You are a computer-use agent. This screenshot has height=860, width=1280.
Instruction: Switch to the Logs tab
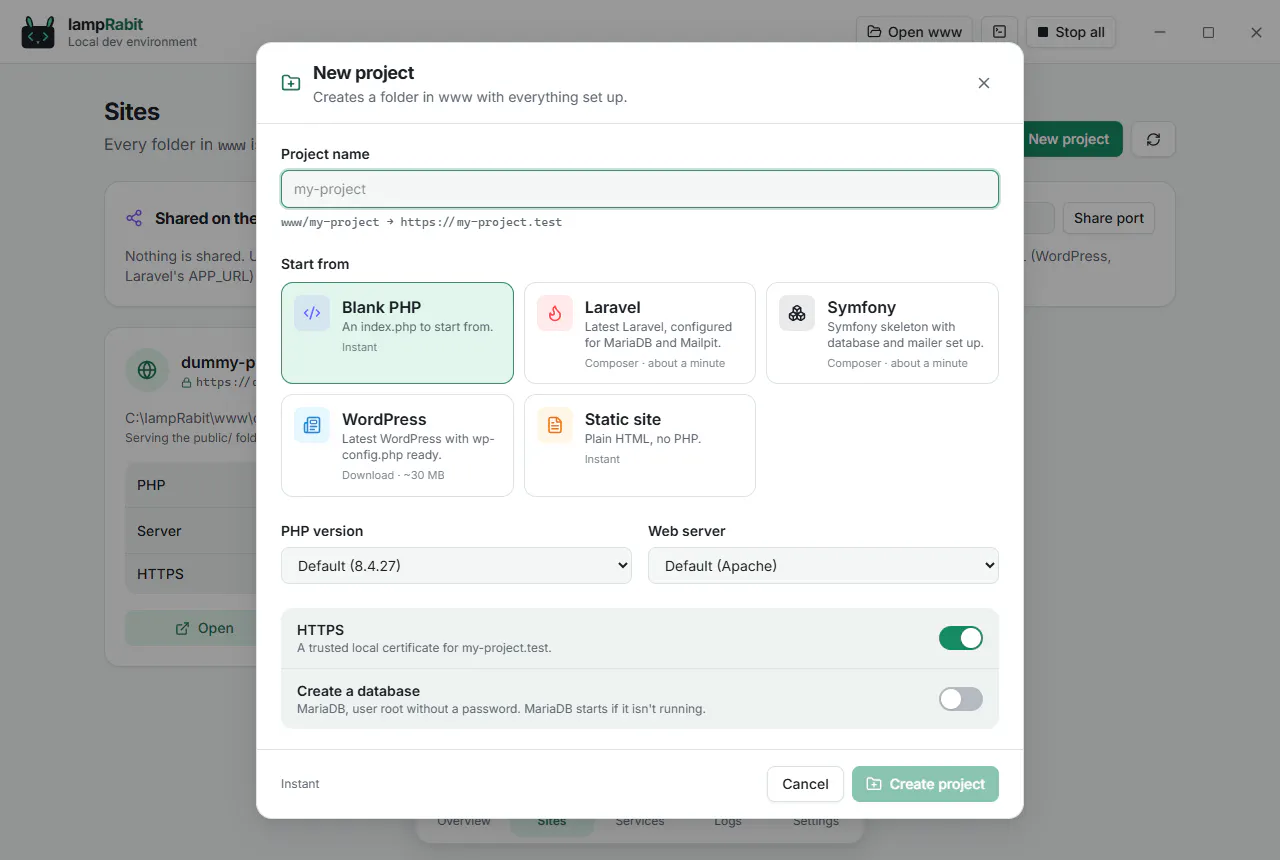(728, 821)
